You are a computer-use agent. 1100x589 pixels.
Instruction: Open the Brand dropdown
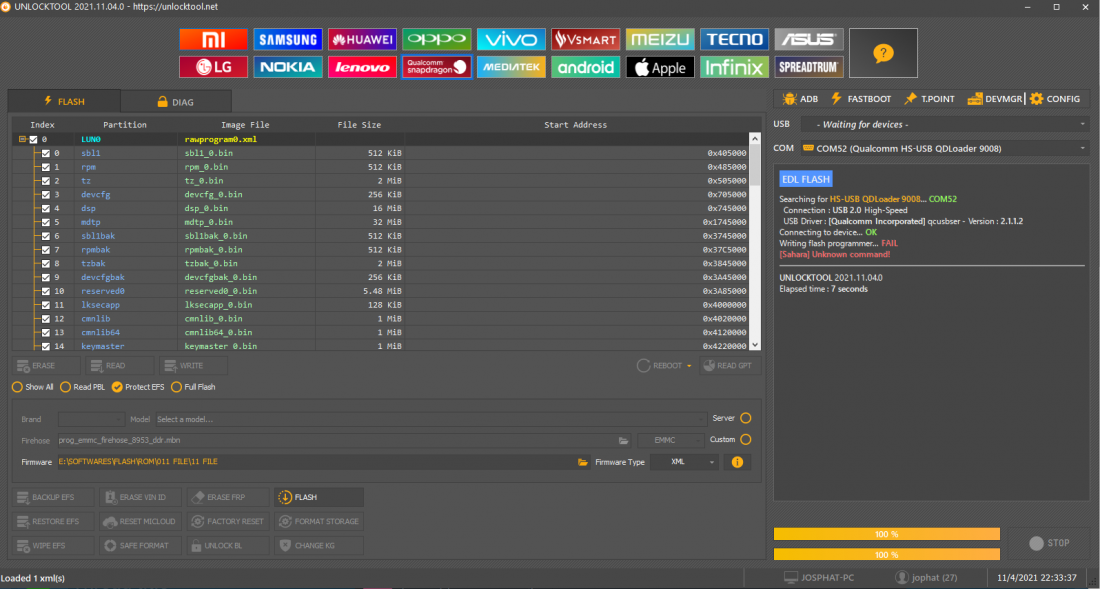pos(91,419)
